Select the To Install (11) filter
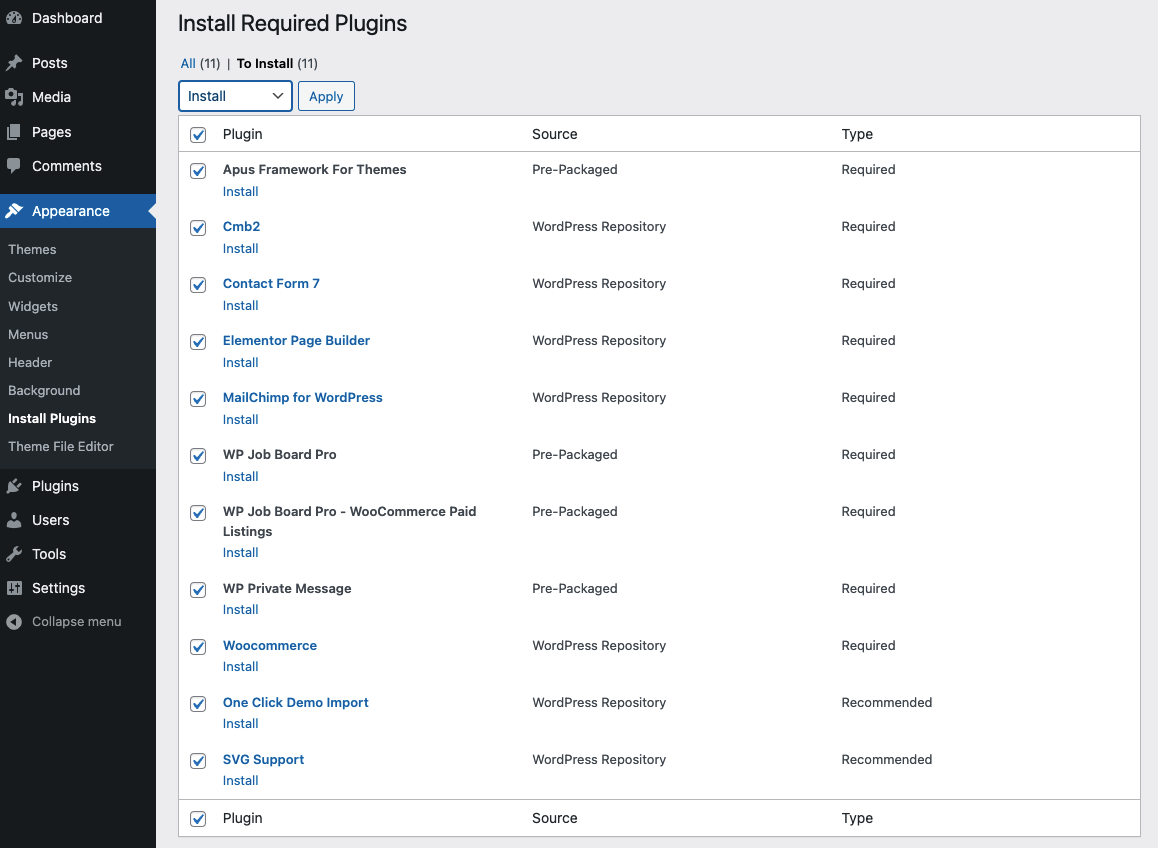This screenshot has width=1158, height=848. [277, 64]
